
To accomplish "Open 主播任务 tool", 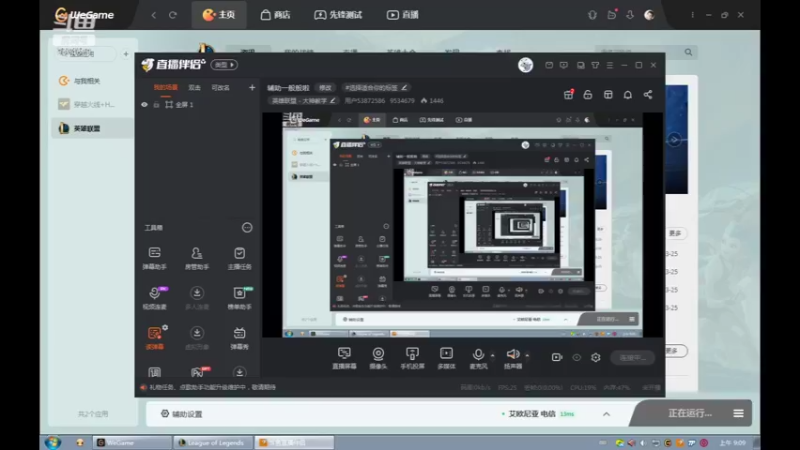I will point(239,258).
